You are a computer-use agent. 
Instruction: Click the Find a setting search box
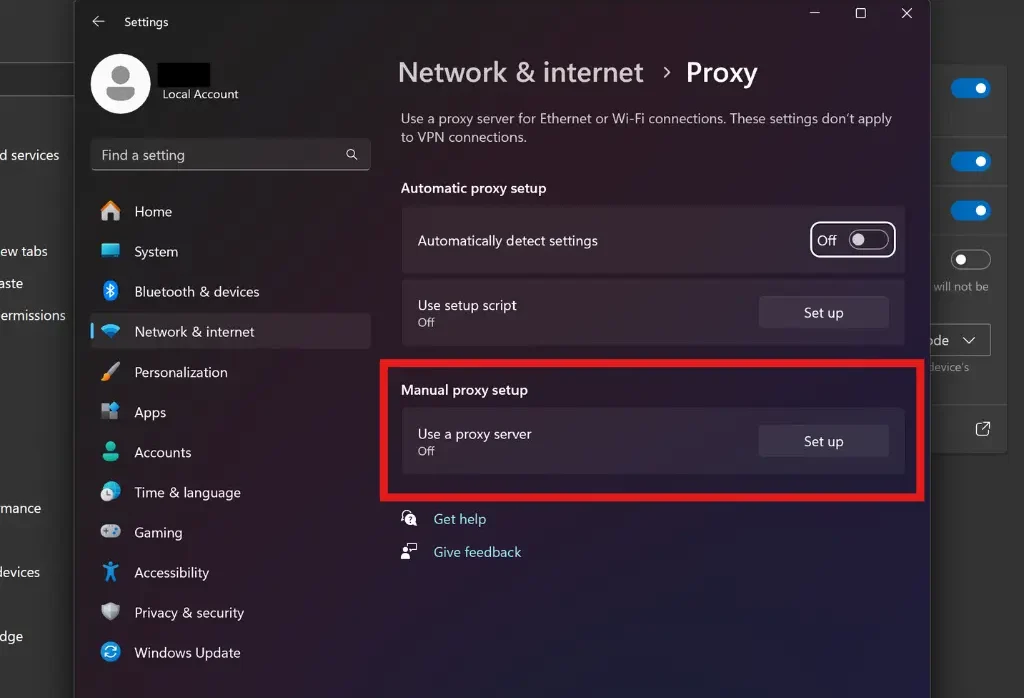231,155
